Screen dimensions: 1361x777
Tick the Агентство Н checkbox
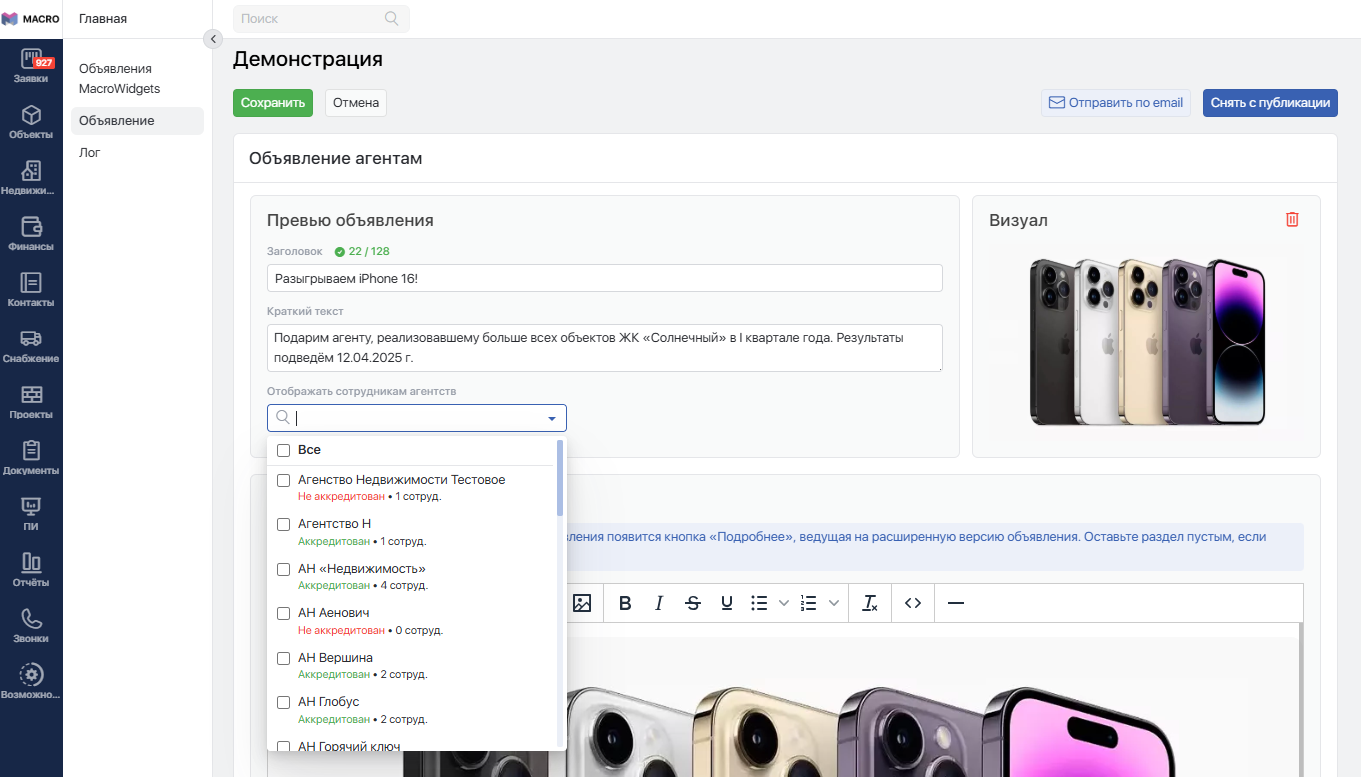pos(284,524)
